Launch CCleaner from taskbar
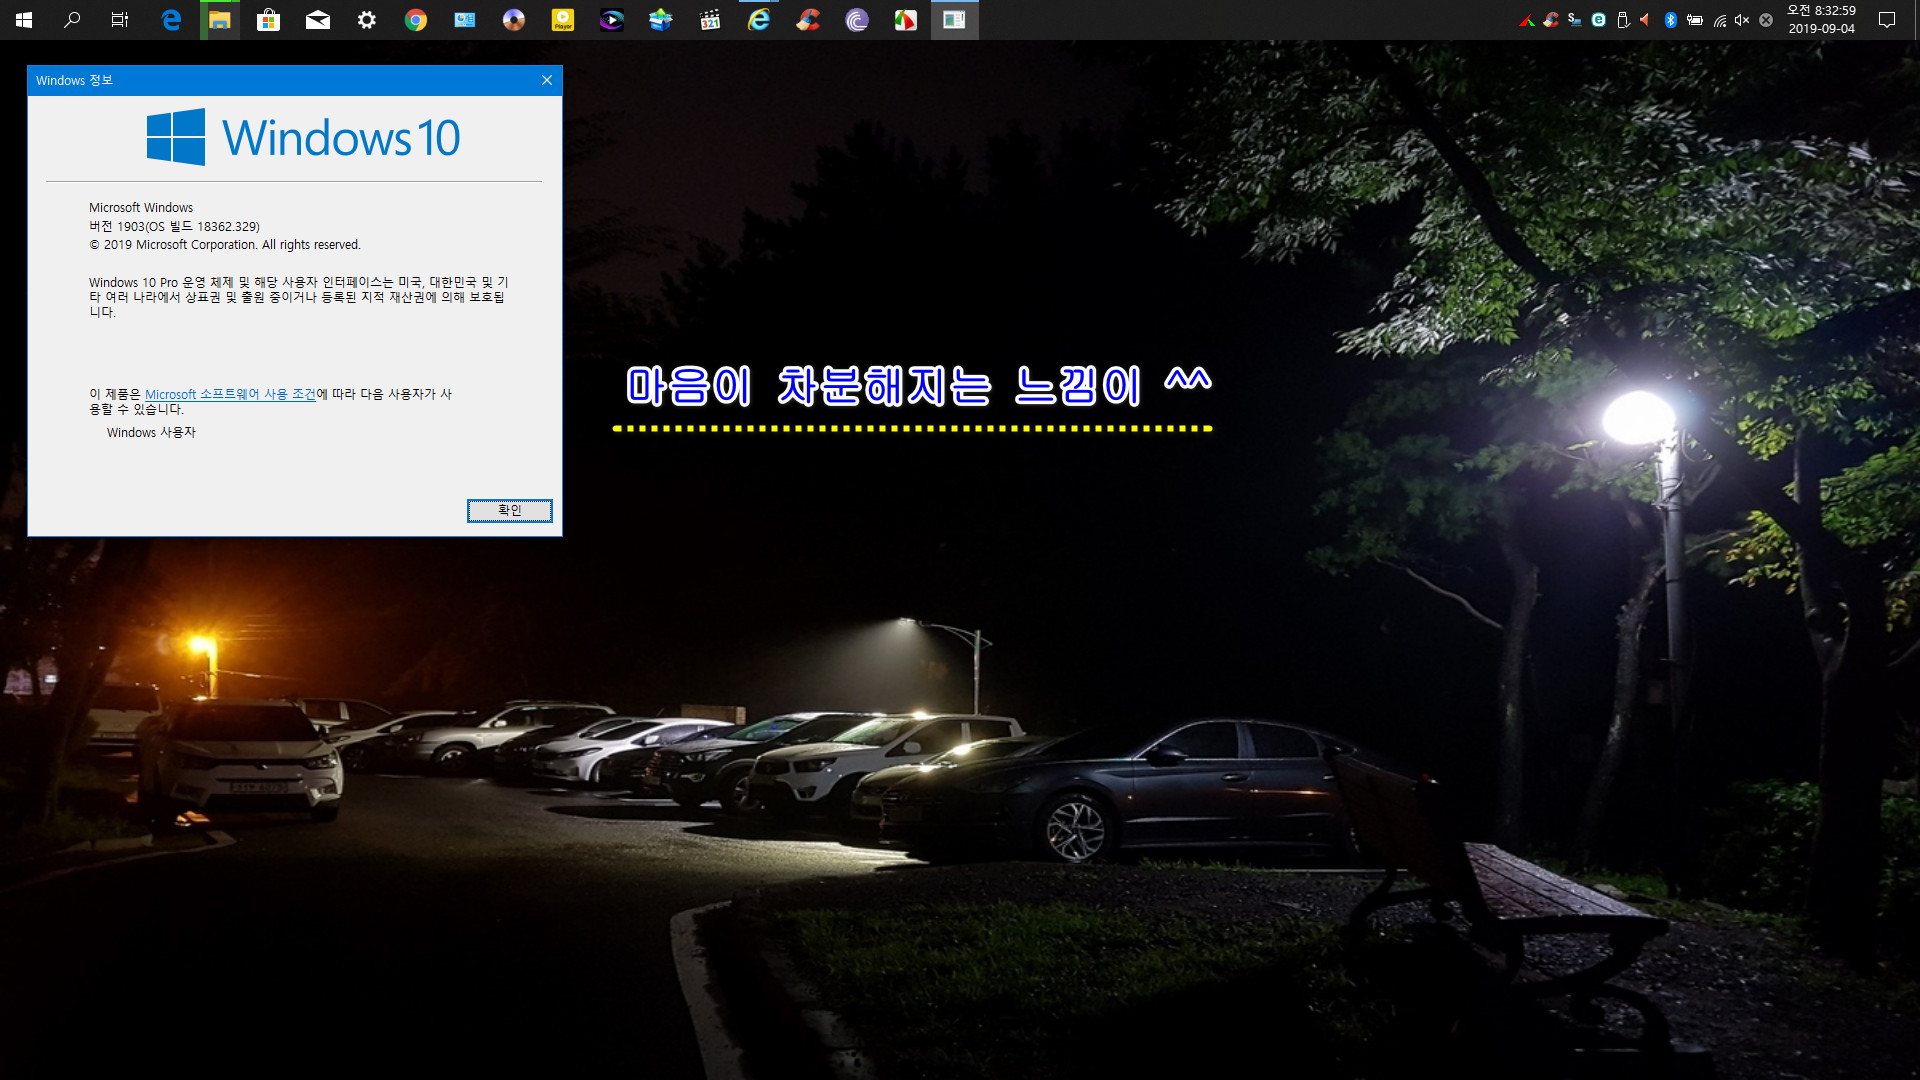The width and height of the screenshot is (1920, 1080). [x=808, y=20]
